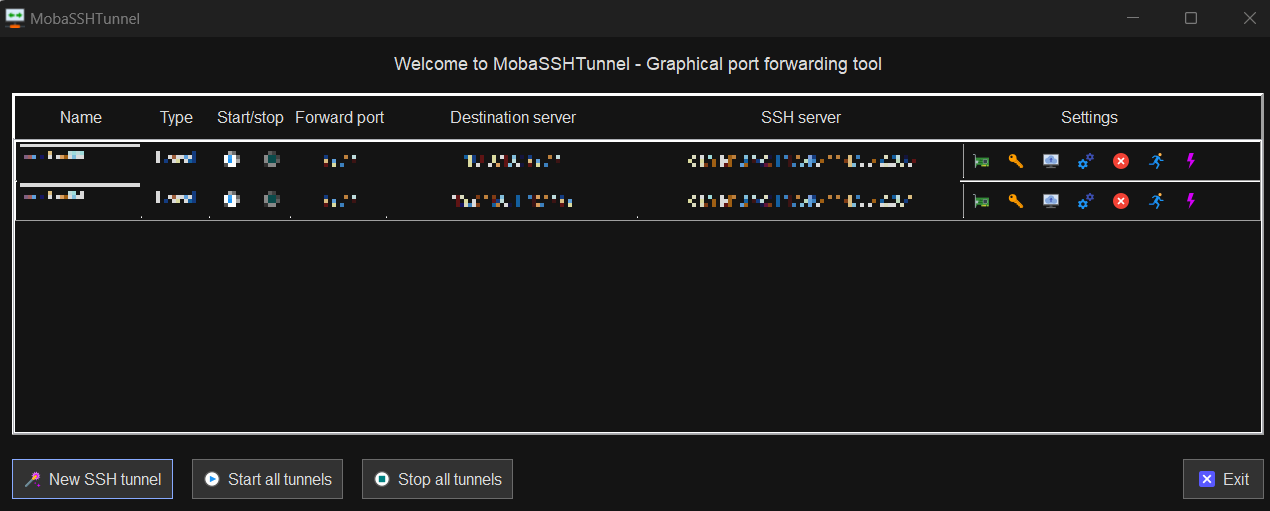1270x511 pixels.
Task: Close the MobaSSHTunnel window
Action: click(x=1248, y=18)
